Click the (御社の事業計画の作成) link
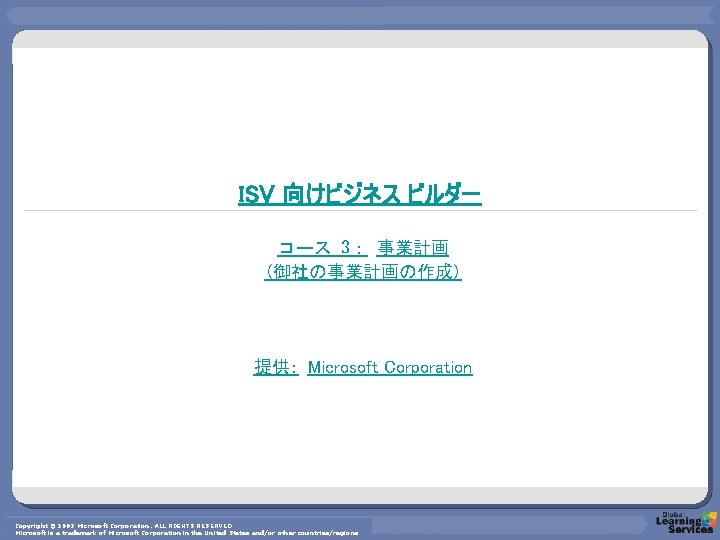Screen dimensions: 720x540 (x=362, y=272)
